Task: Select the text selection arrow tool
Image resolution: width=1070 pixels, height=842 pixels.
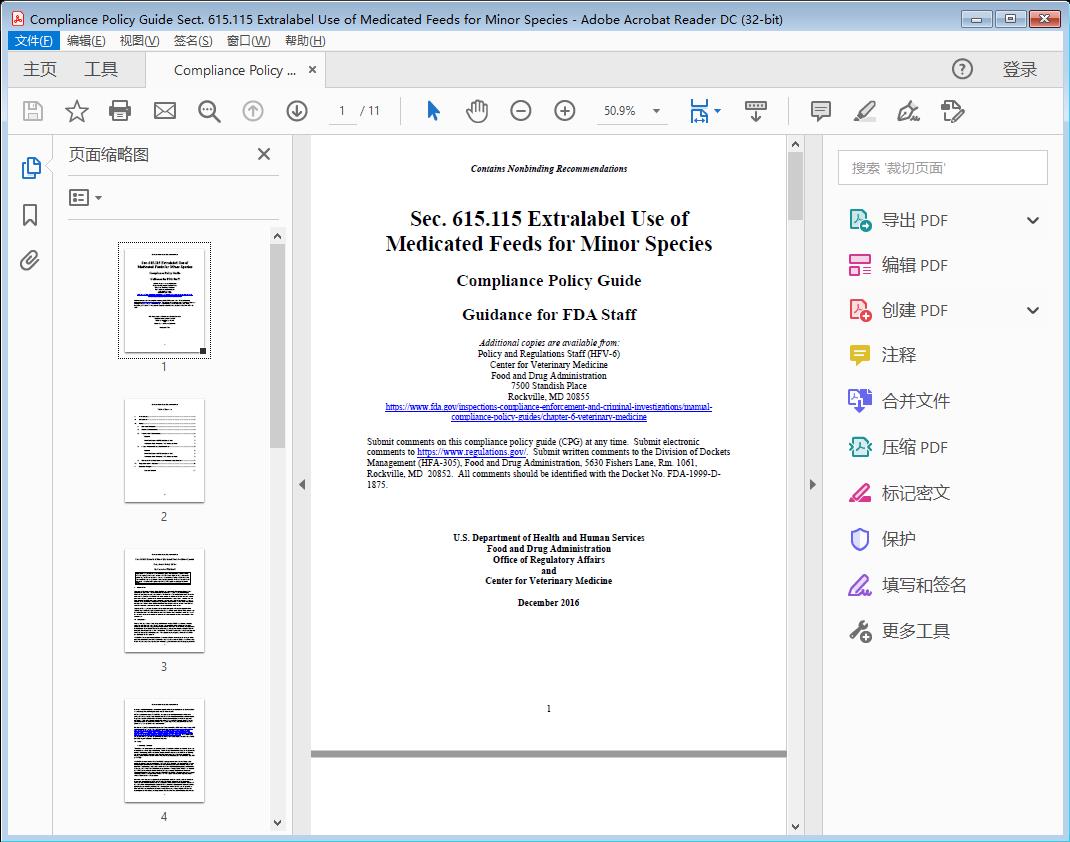Action: [x=433, y=111]
